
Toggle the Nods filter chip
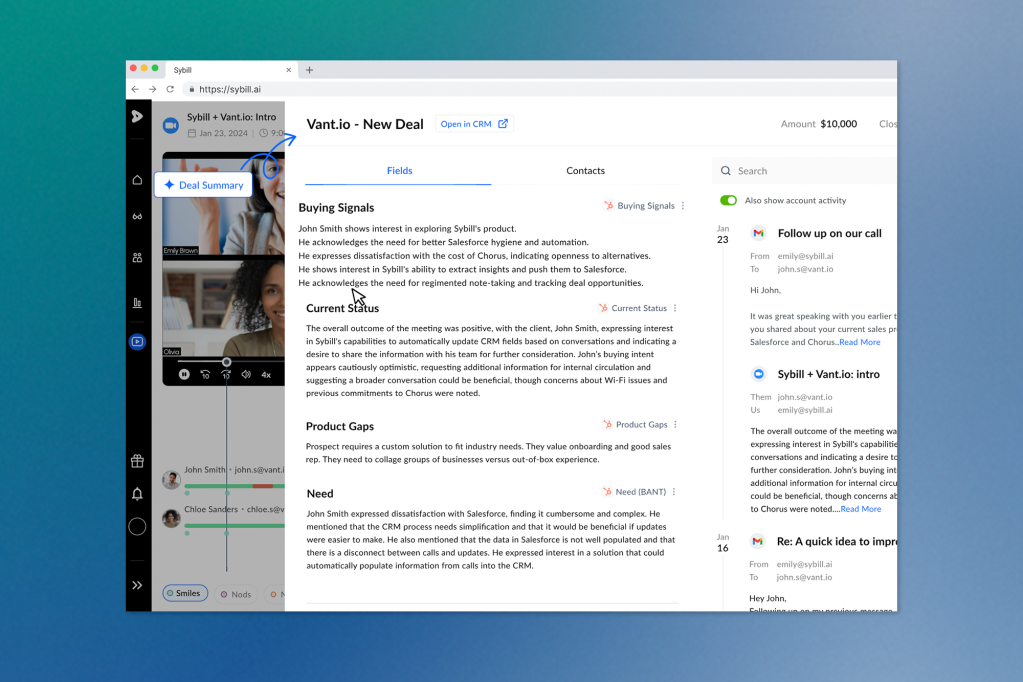tap(236, 594)
